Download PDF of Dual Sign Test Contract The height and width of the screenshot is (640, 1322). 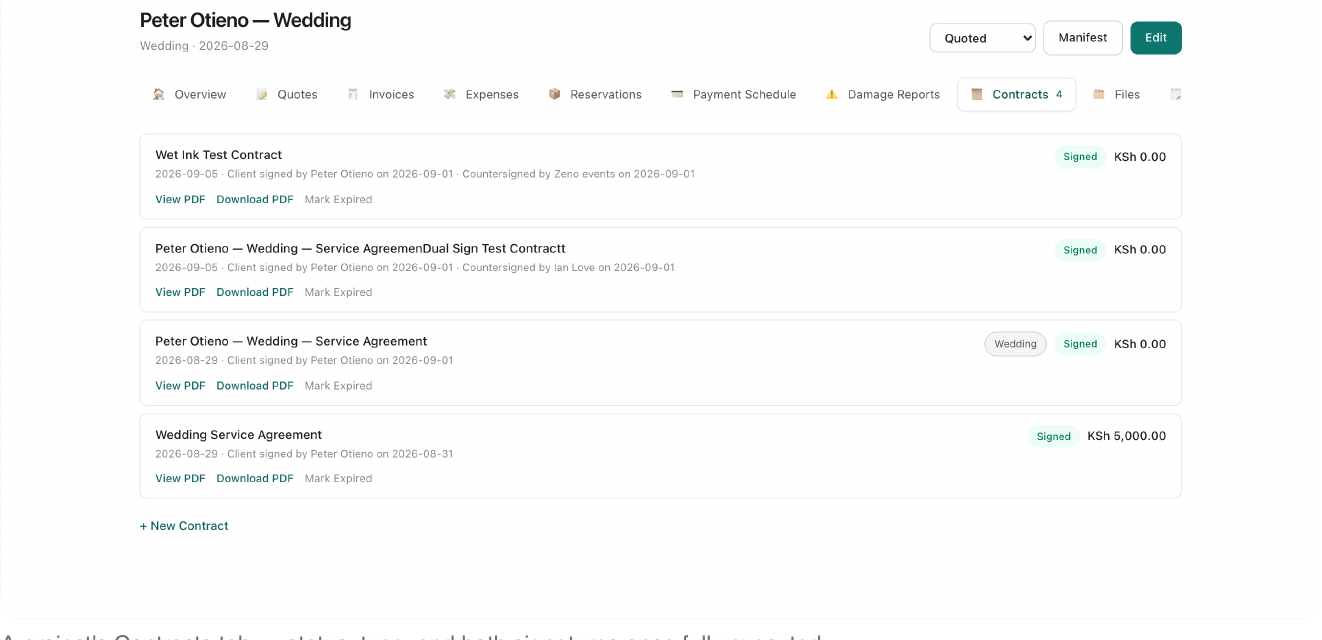tap(255, 292)
